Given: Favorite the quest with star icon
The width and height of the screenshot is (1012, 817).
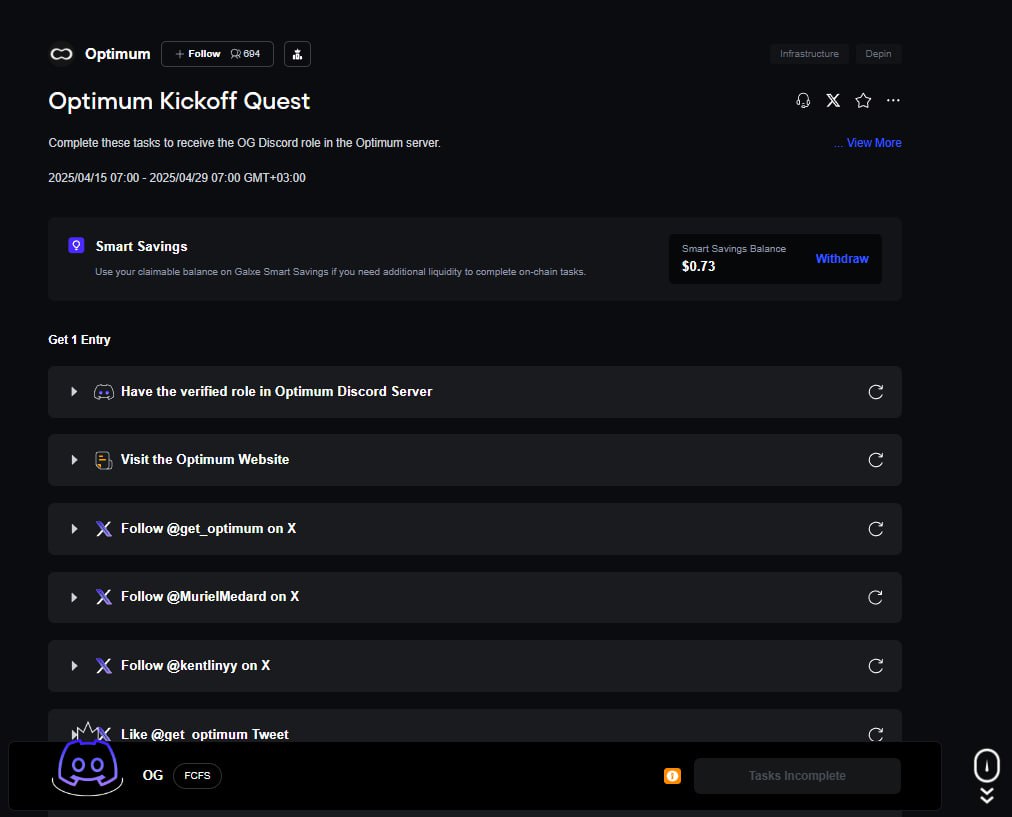Looking at the screenshot, I should pos(863,101).
